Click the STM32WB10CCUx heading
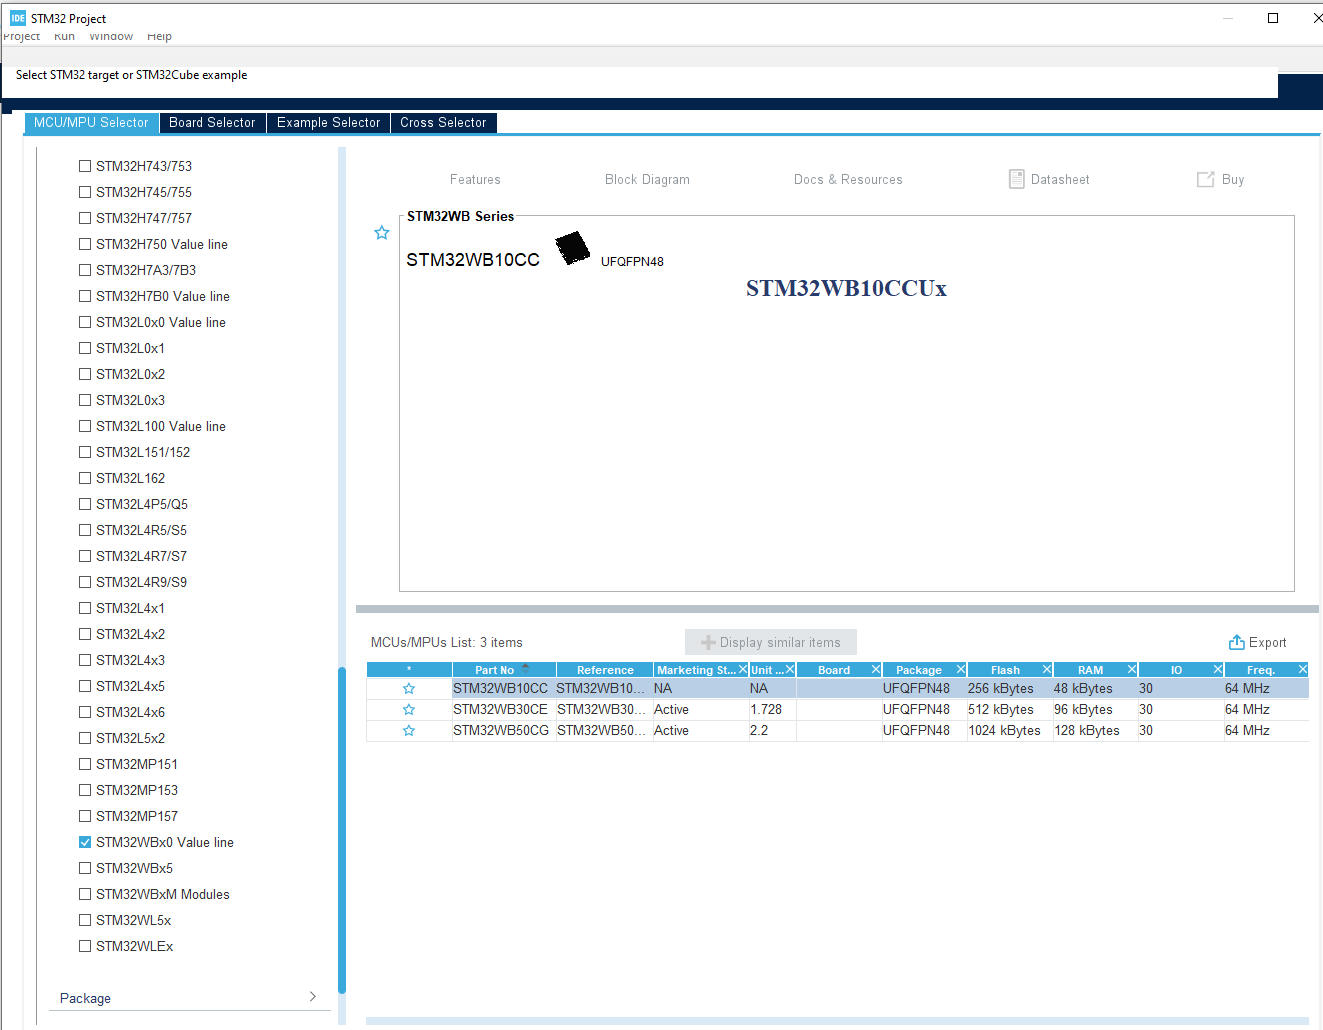 pyautogui.click(x=846, y=288)
